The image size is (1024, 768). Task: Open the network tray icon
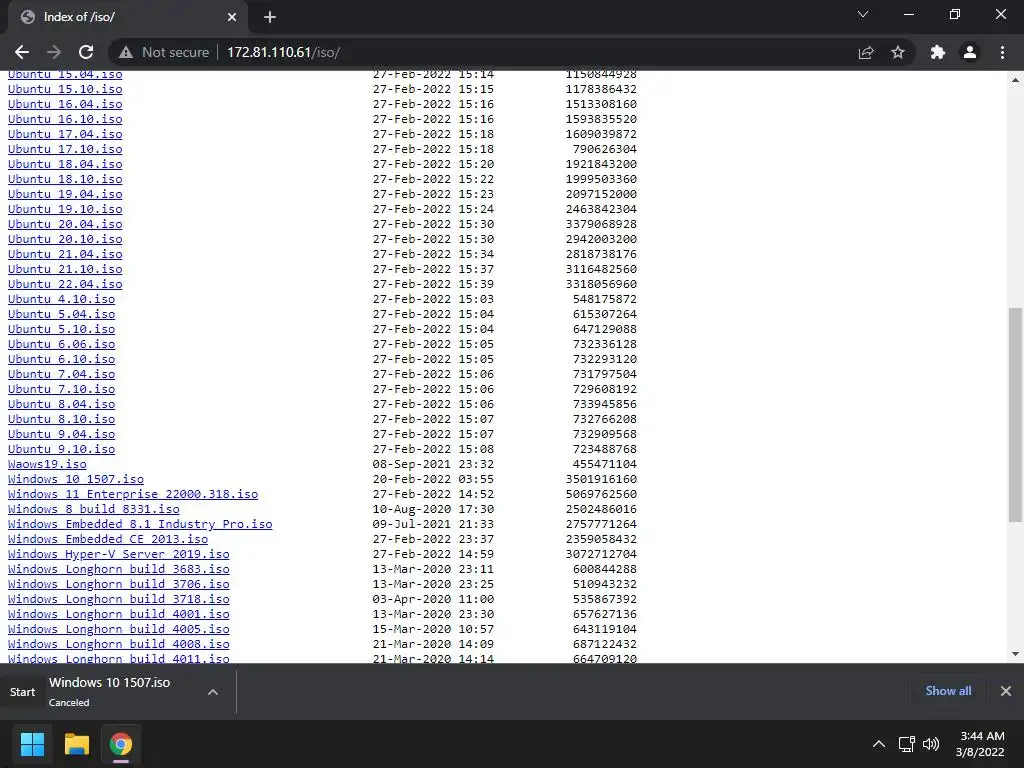[906, 744]
